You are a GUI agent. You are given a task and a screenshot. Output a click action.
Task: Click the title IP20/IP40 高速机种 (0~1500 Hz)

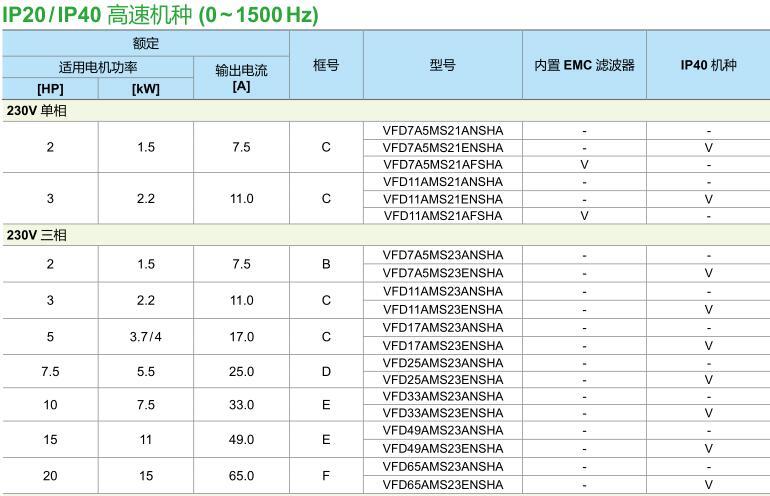click(x=161, y=14)
